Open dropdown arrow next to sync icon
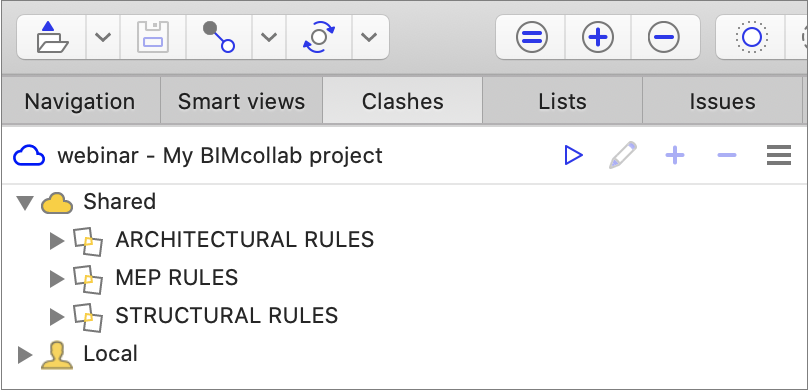Image resolution: width=808 pixels, height=391 pixels. point(369,37)
